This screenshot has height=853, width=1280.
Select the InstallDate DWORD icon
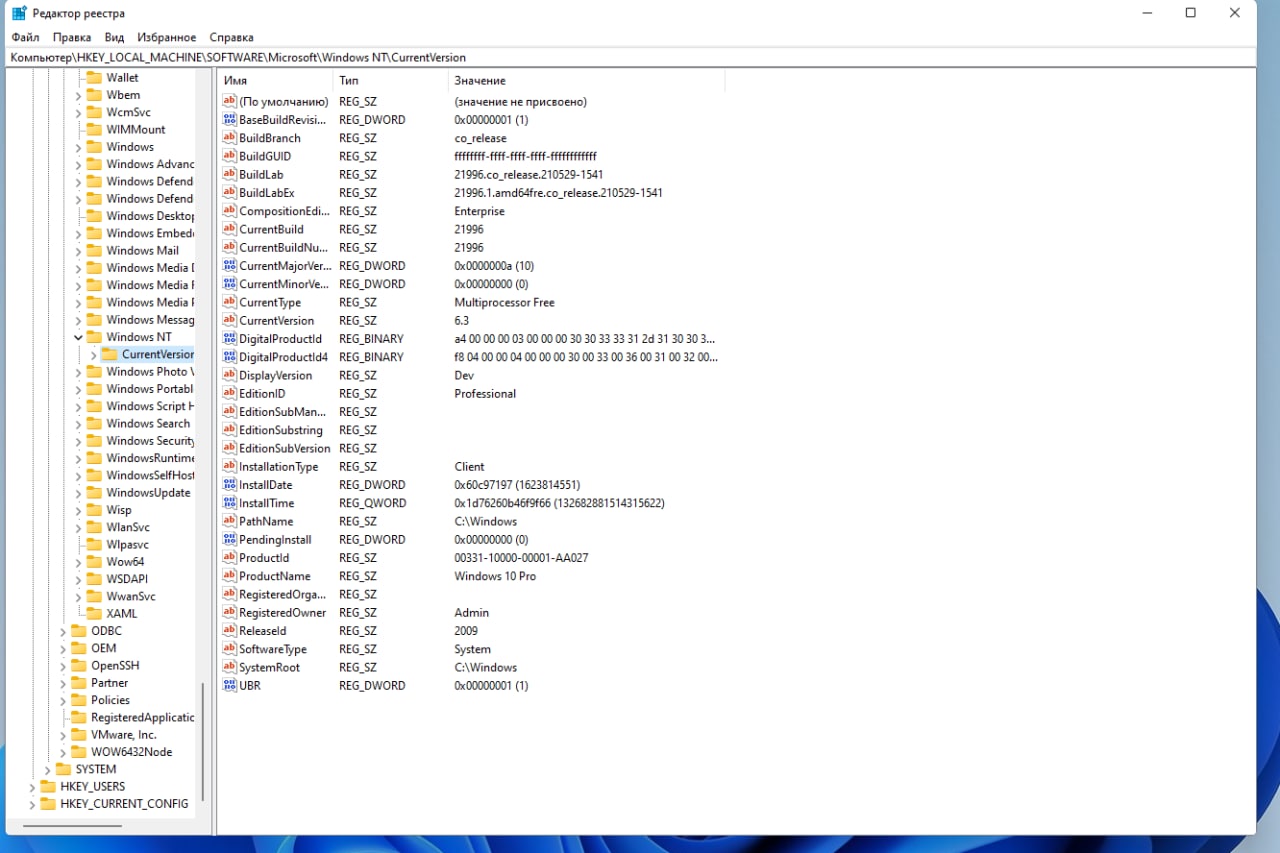[229, 485]
